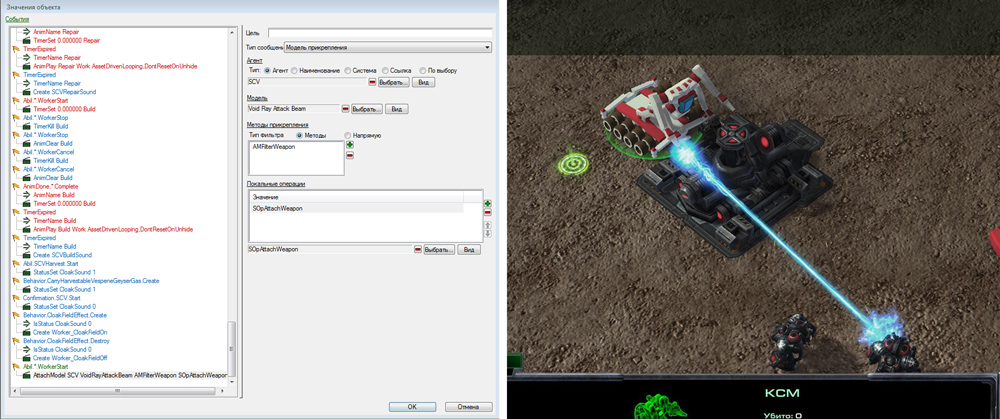This screenshot has width=1000, height=419.
Task: Click Выбрать next to the SCV field
Action: pos(393,83)
